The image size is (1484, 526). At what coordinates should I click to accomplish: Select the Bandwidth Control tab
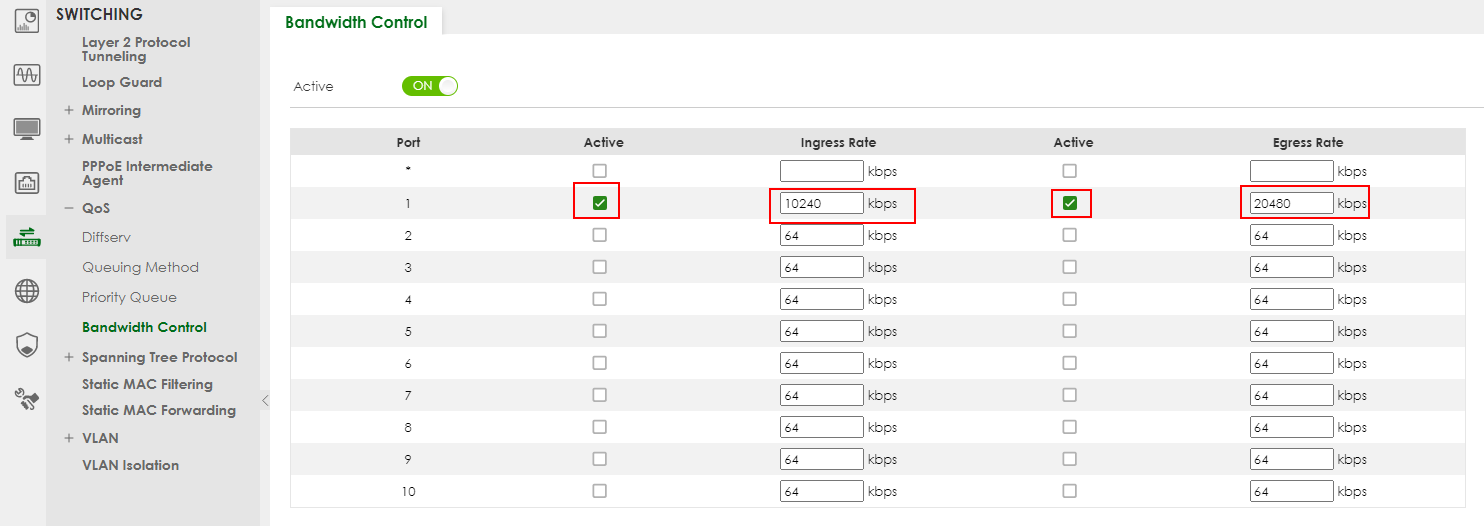coord(356,22)
